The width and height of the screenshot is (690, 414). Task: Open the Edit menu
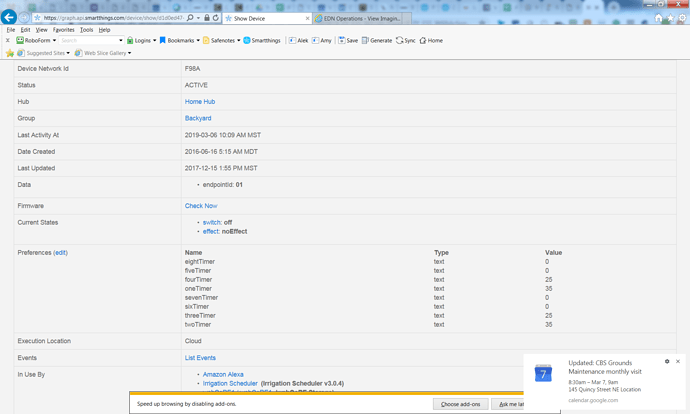tap(26, 30)
